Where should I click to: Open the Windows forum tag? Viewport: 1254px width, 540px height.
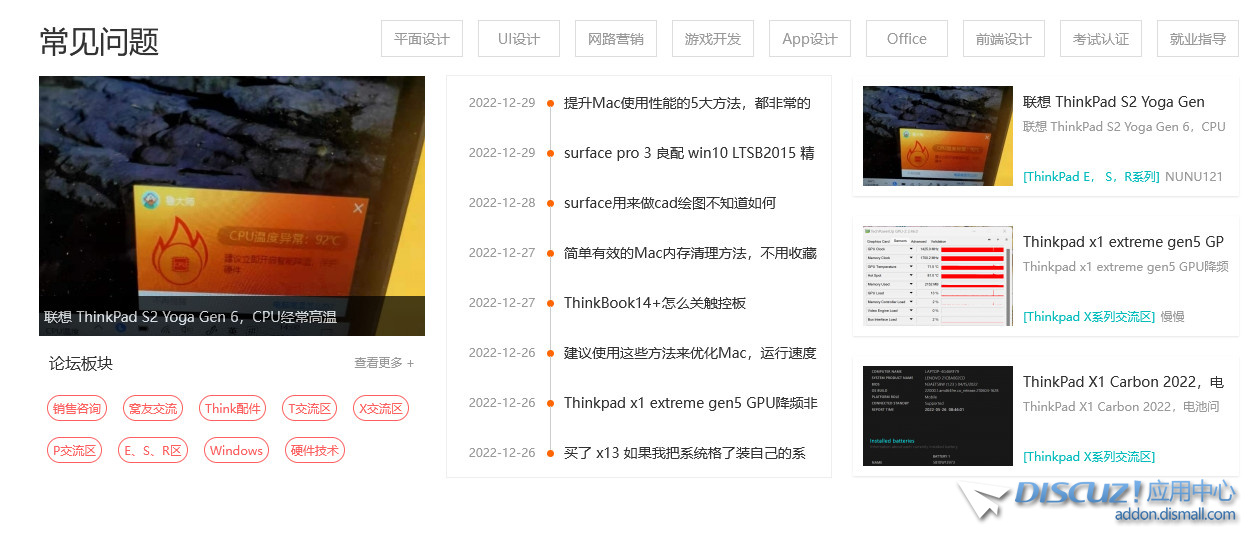[x=236, y=450]
